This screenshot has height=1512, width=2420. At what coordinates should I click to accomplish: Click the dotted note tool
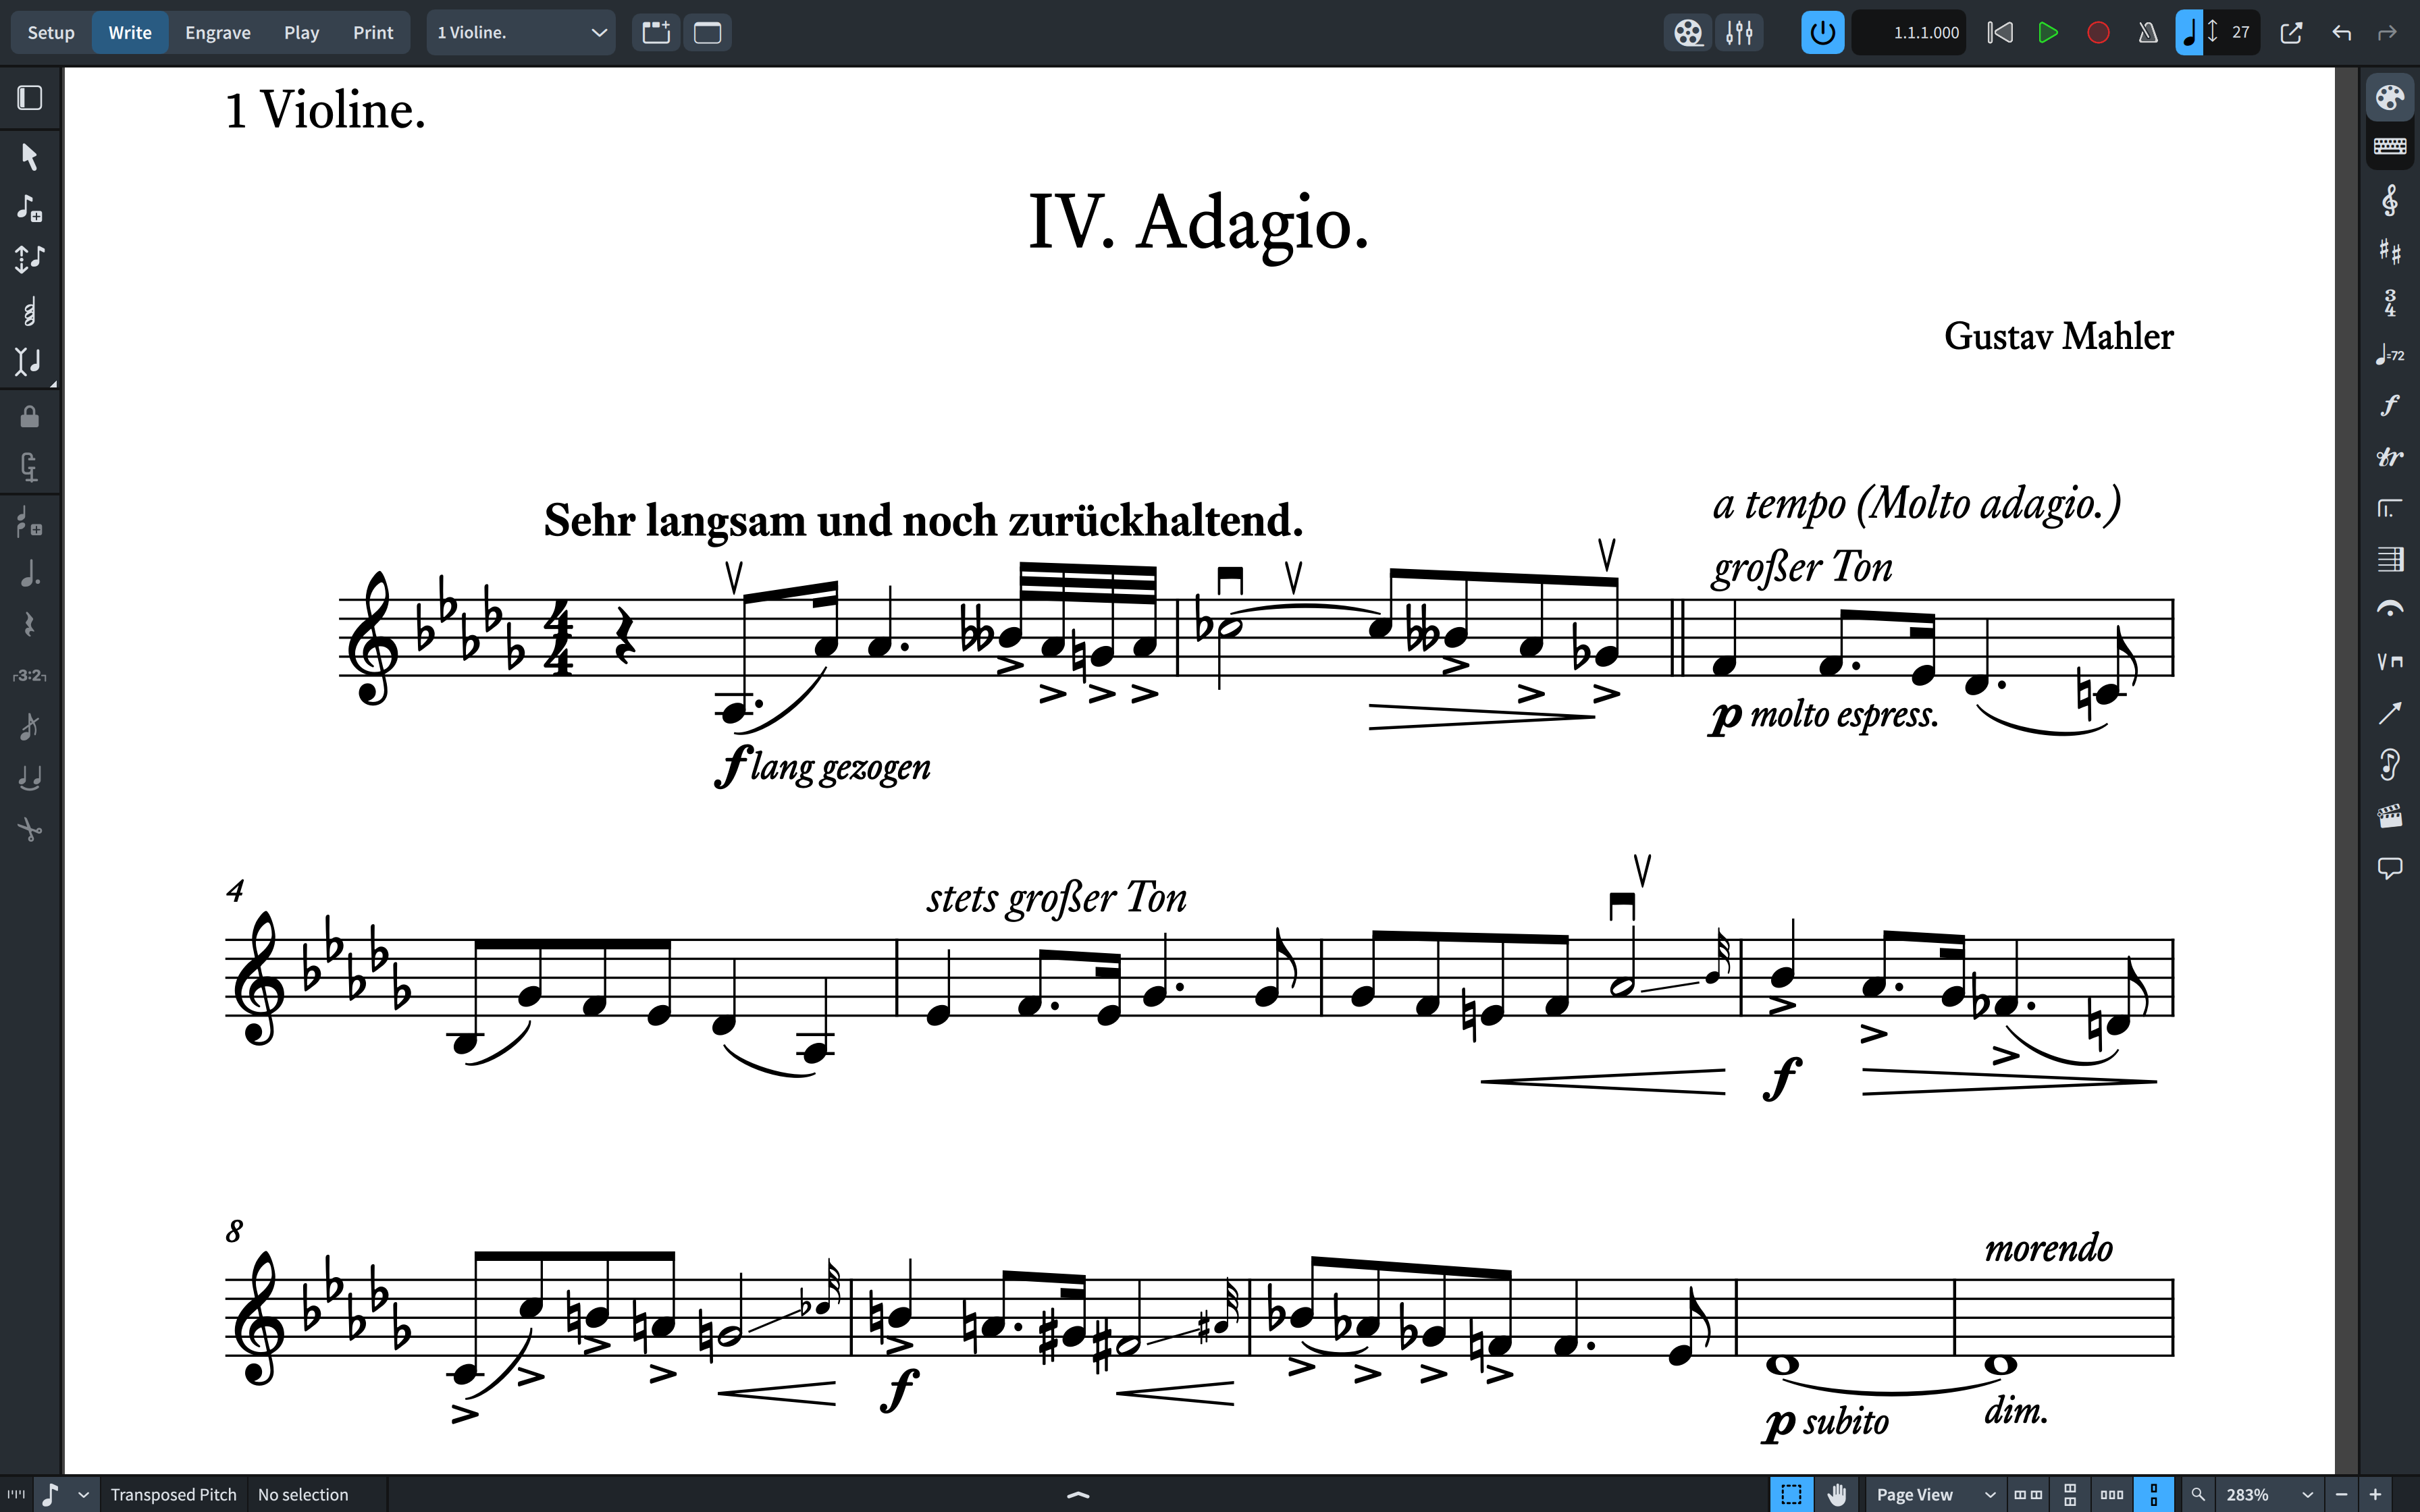30,574
